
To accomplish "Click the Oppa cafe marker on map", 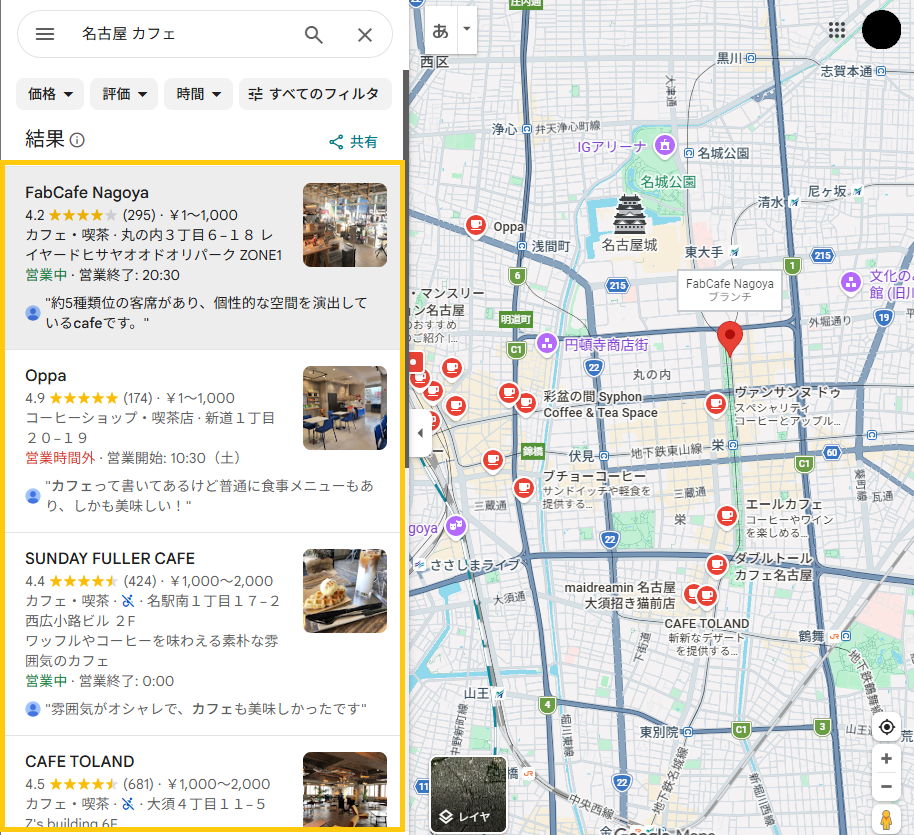I will [476, 225].
